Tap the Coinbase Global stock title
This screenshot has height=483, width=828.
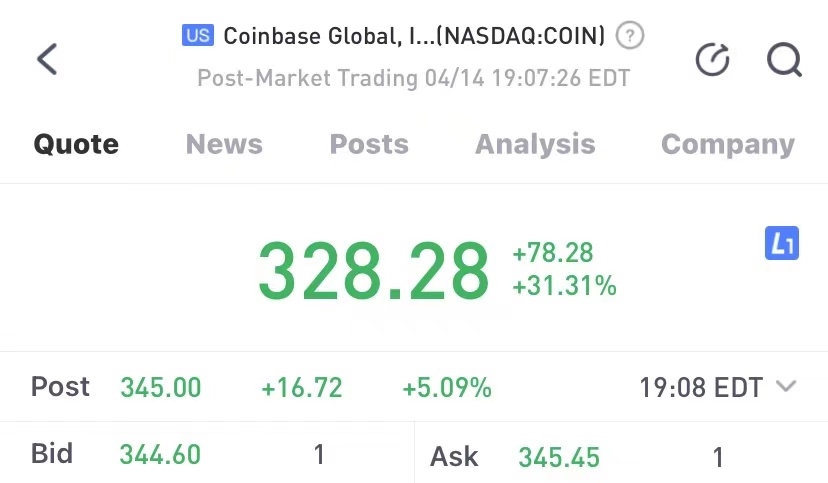414,37
